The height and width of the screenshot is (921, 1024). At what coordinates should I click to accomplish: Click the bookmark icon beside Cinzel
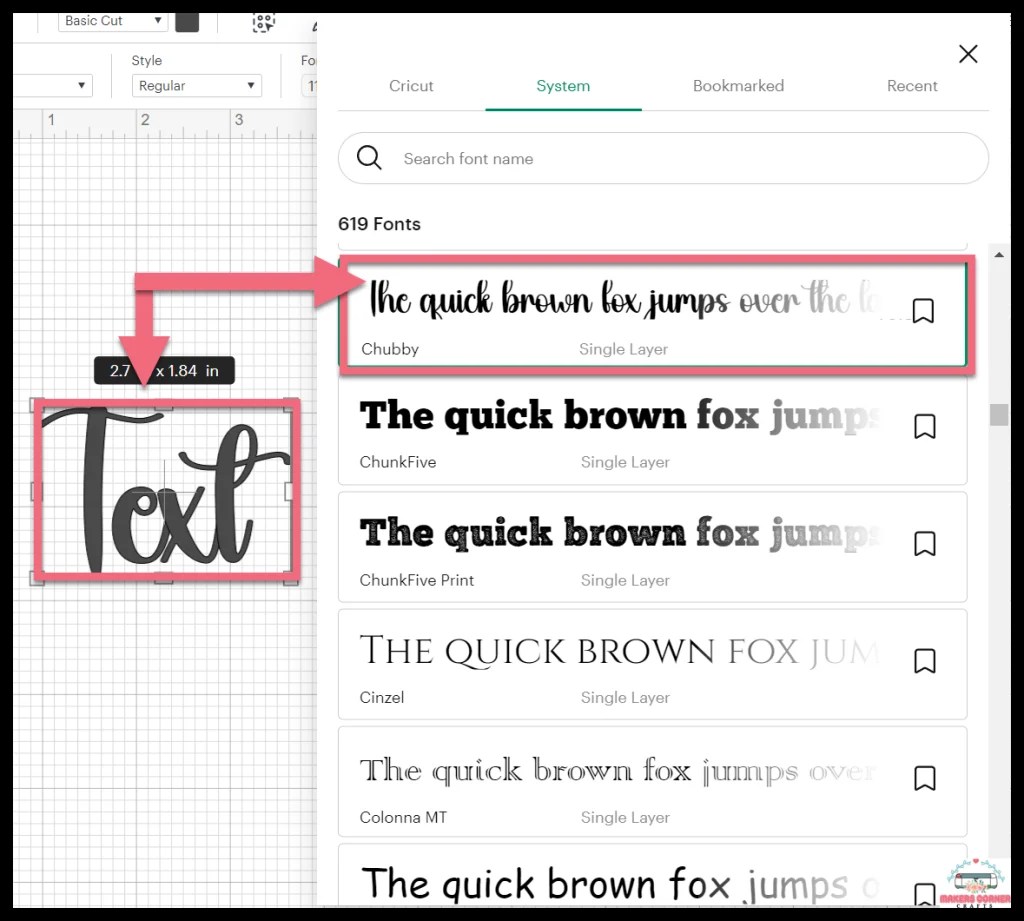pyautogui.click(x=924, y=661)
